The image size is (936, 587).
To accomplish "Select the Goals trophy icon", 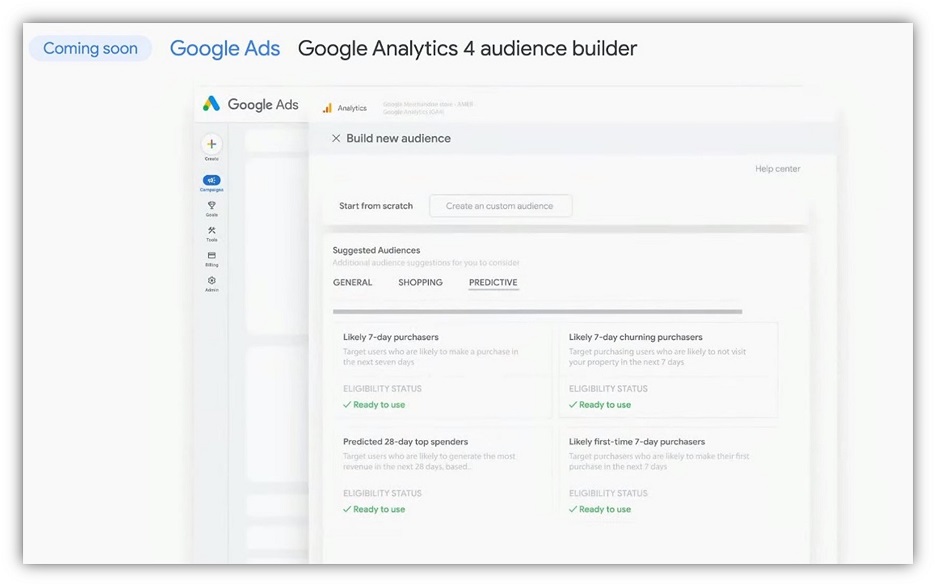I will 211,207.
